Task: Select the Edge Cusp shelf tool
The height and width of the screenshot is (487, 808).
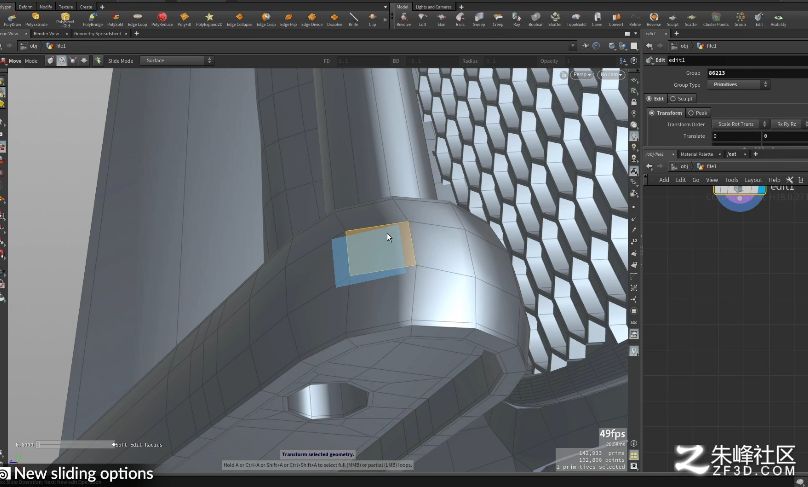Action: coord(266,20)
